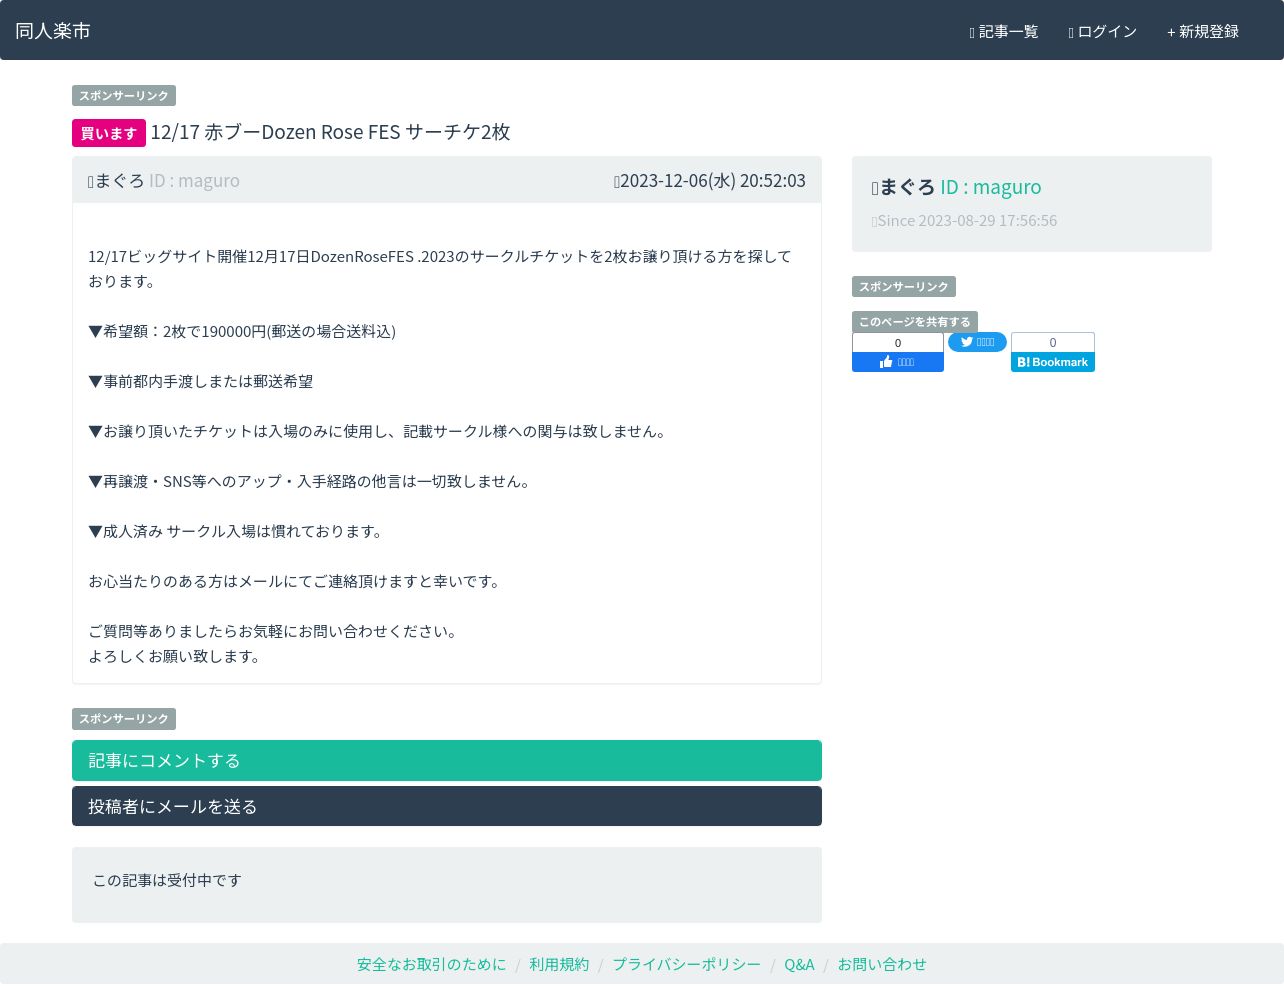Screen dimensions: 1284x1005
Task: Open the ログイン menu item
Action: tap(1103, 32)
